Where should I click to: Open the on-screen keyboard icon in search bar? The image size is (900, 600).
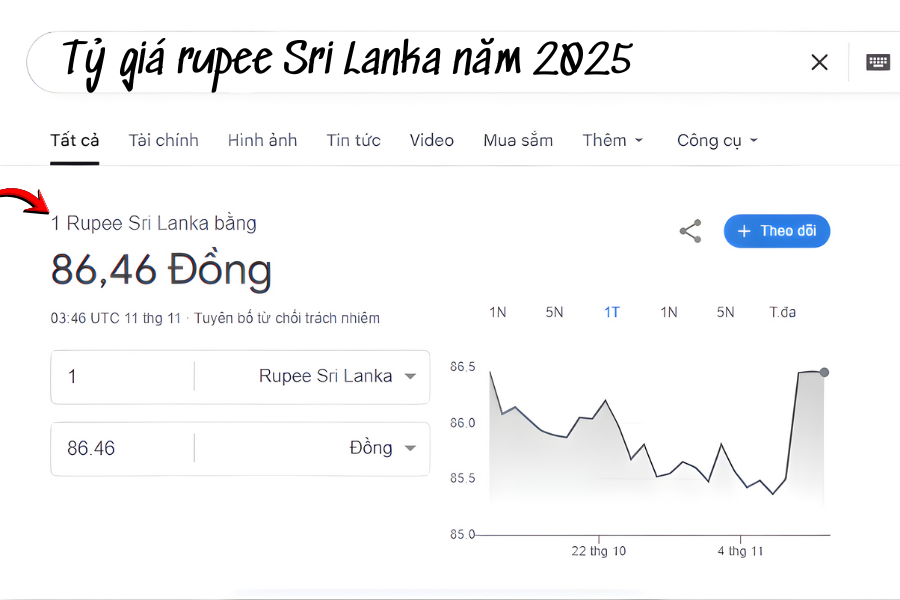point(877,61)
